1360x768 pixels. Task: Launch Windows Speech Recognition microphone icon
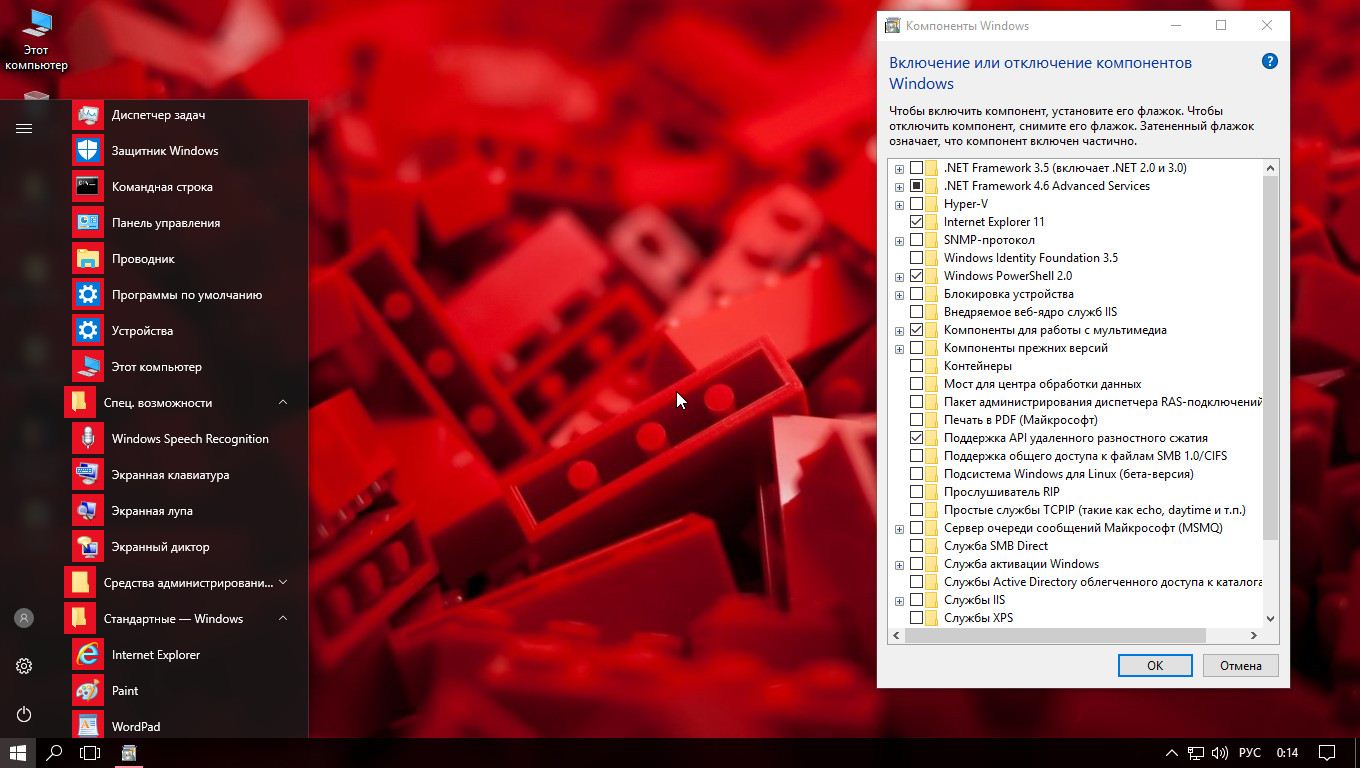88,439
